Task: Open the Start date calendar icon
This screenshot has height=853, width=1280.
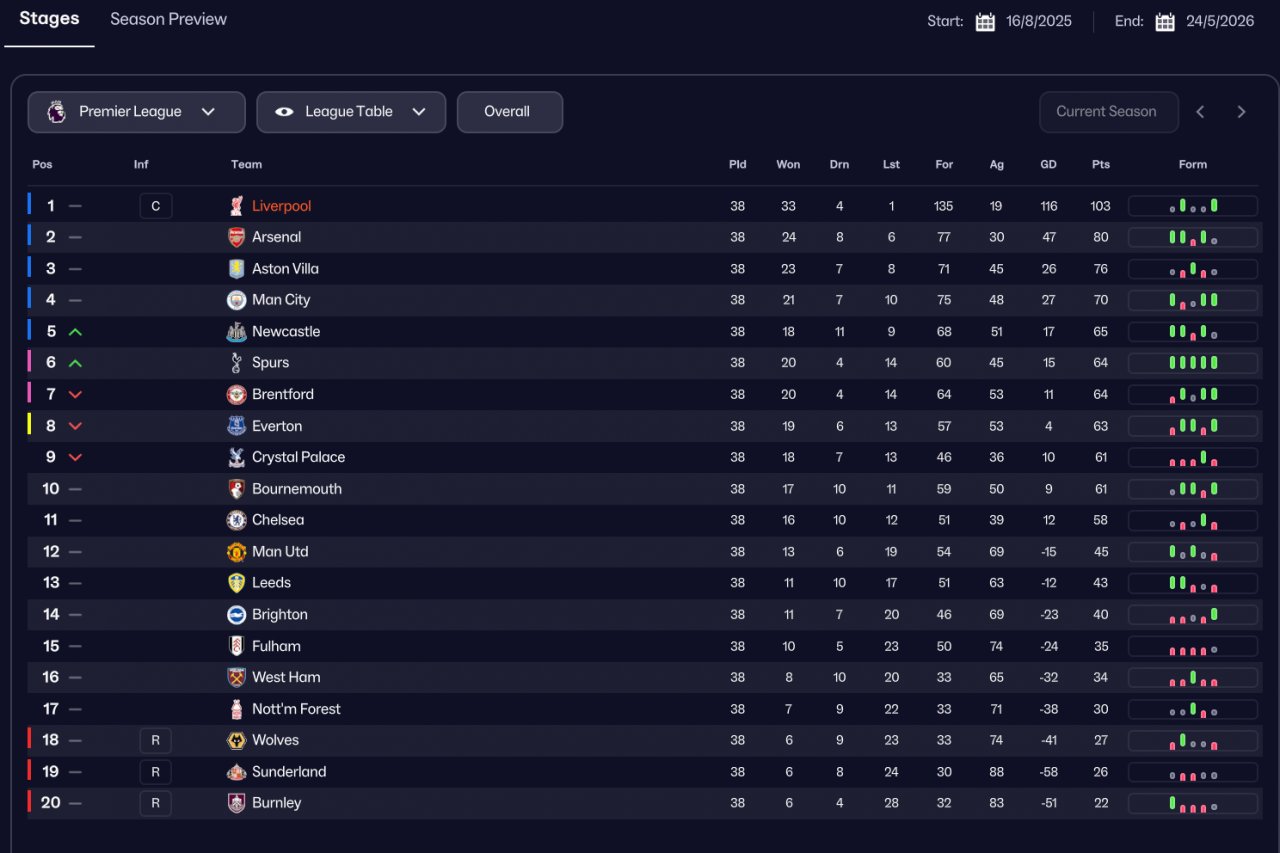Action: point(985,22)
